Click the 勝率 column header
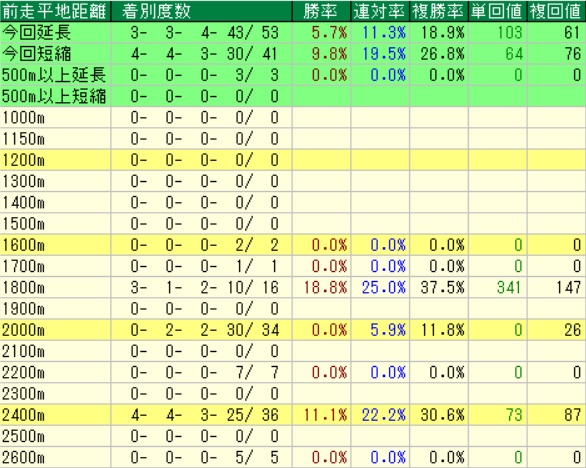Viewport: 586px width, 468px height. point(320,11)
